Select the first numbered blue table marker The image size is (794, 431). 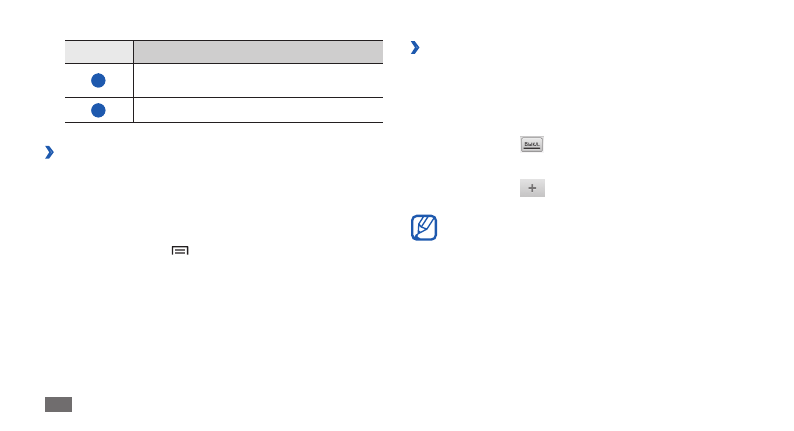click(x=99, y=81)
